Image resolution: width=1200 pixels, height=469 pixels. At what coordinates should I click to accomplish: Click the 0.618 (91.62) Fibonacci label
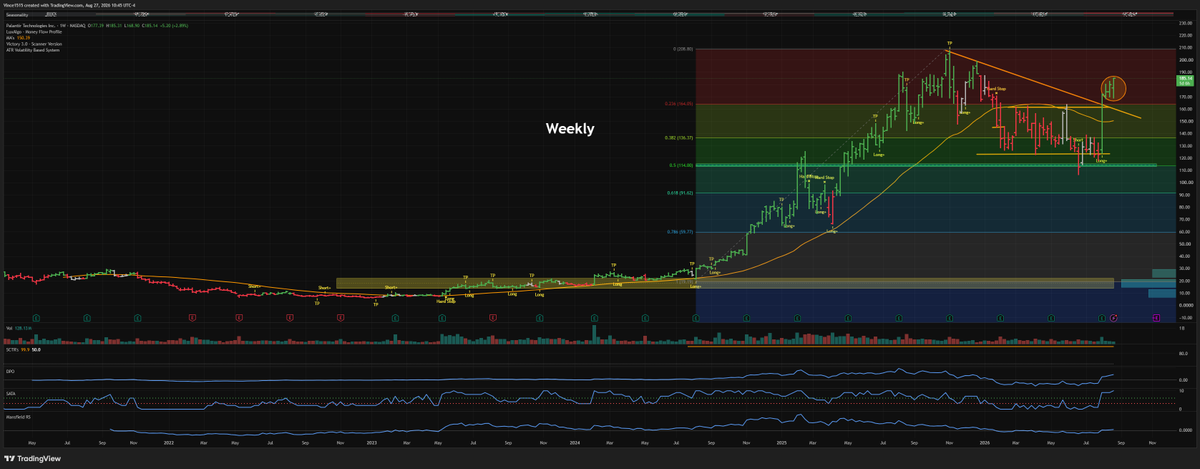680,193
